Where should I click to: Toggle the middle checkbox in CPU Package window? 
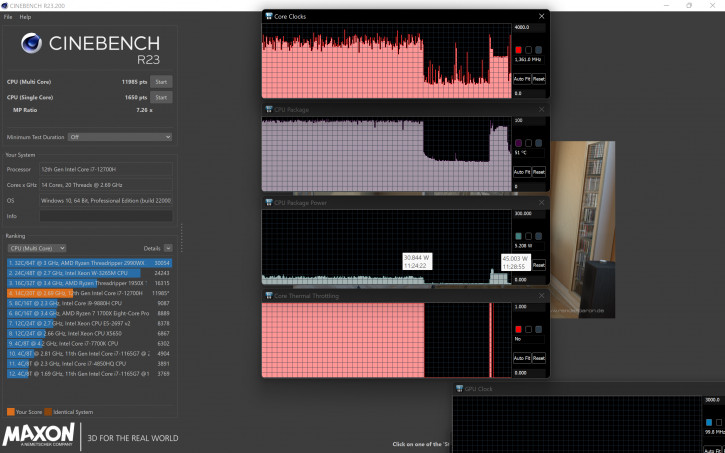[528, 143]
